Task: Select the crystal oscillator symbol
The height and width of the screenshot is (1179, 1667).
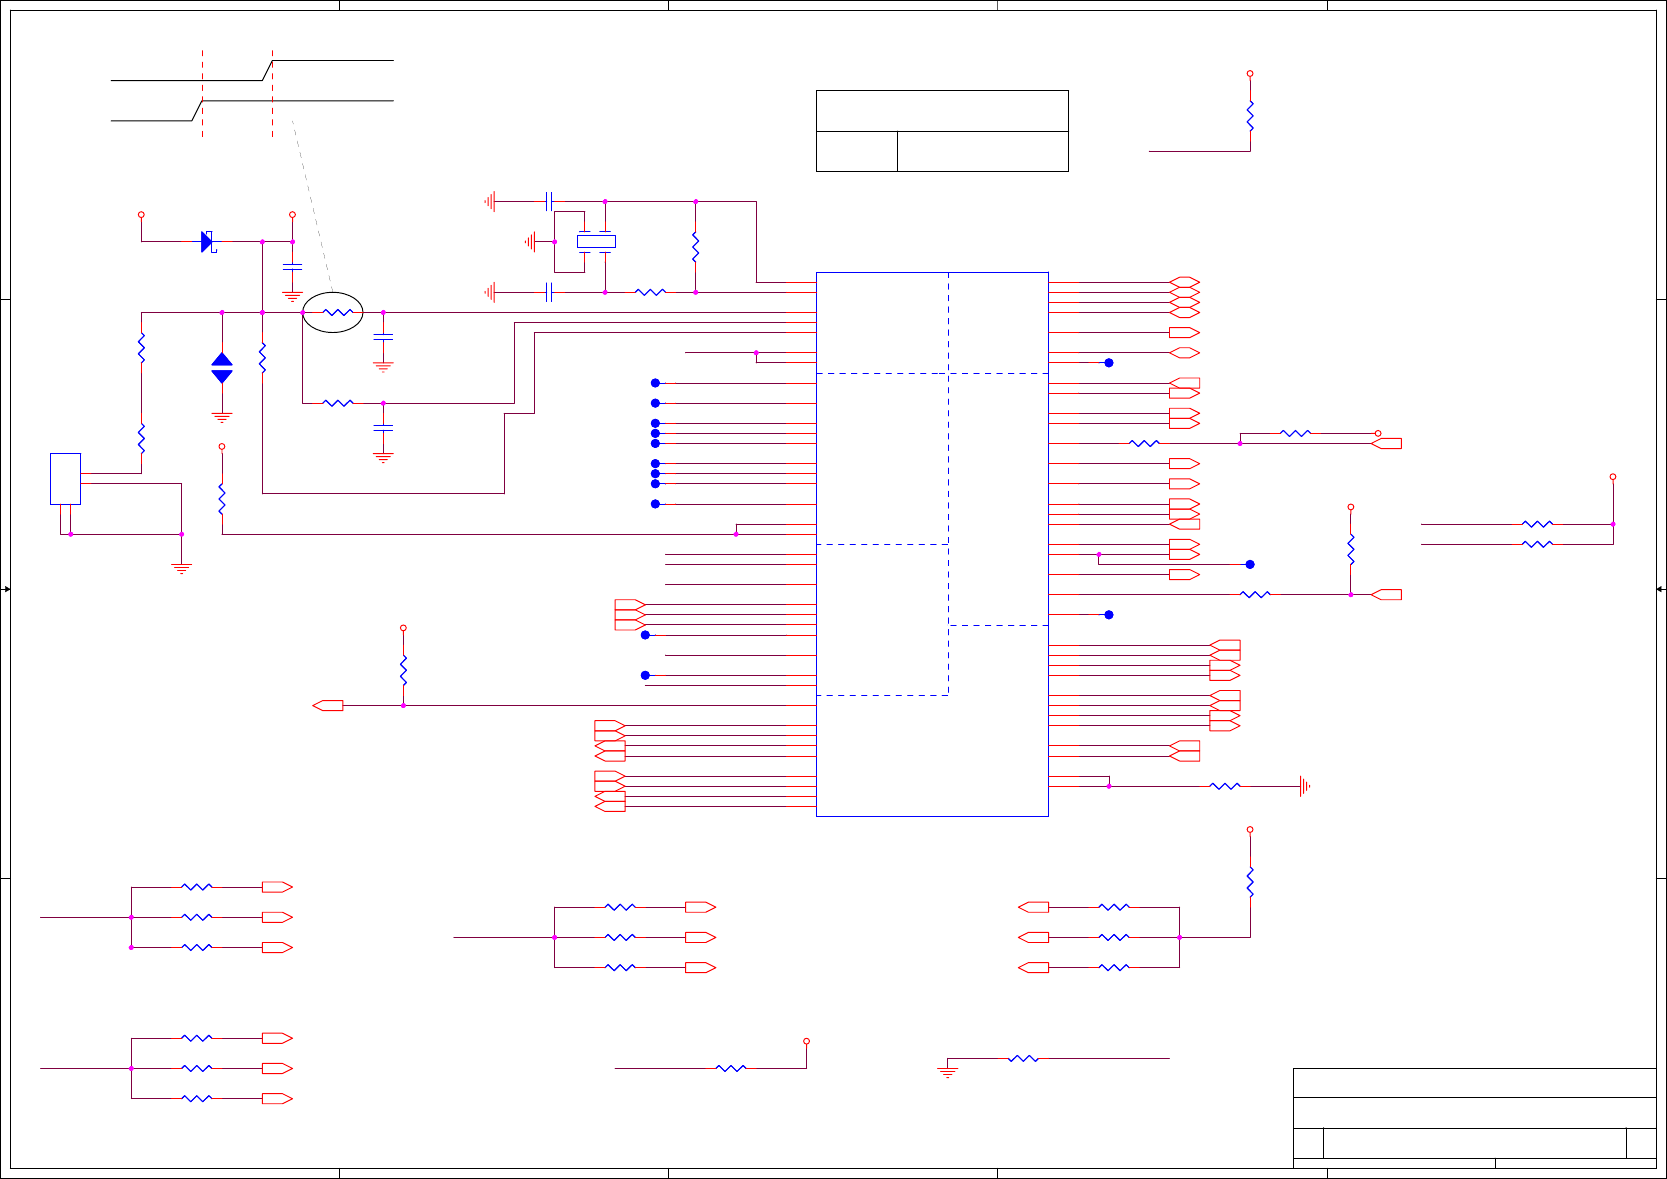Action: click(x=596, y=241)
